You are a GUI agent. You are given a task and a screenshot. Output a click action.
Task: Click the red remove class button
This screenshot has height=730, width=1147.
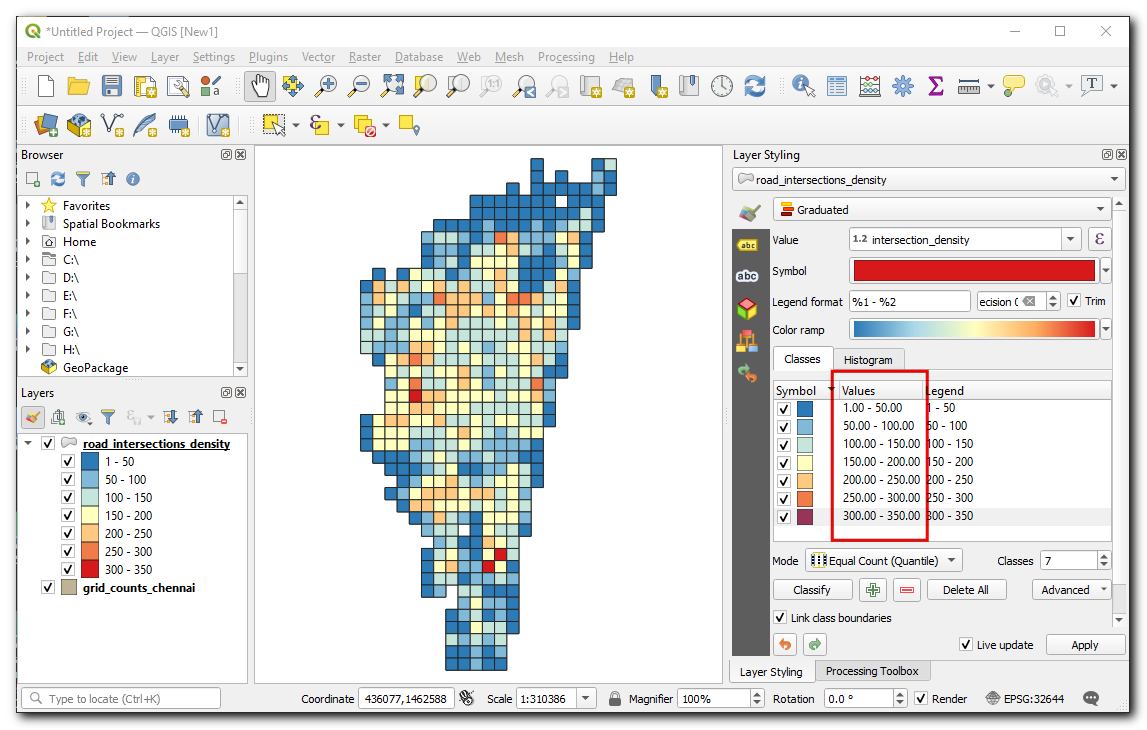[907, 590]
